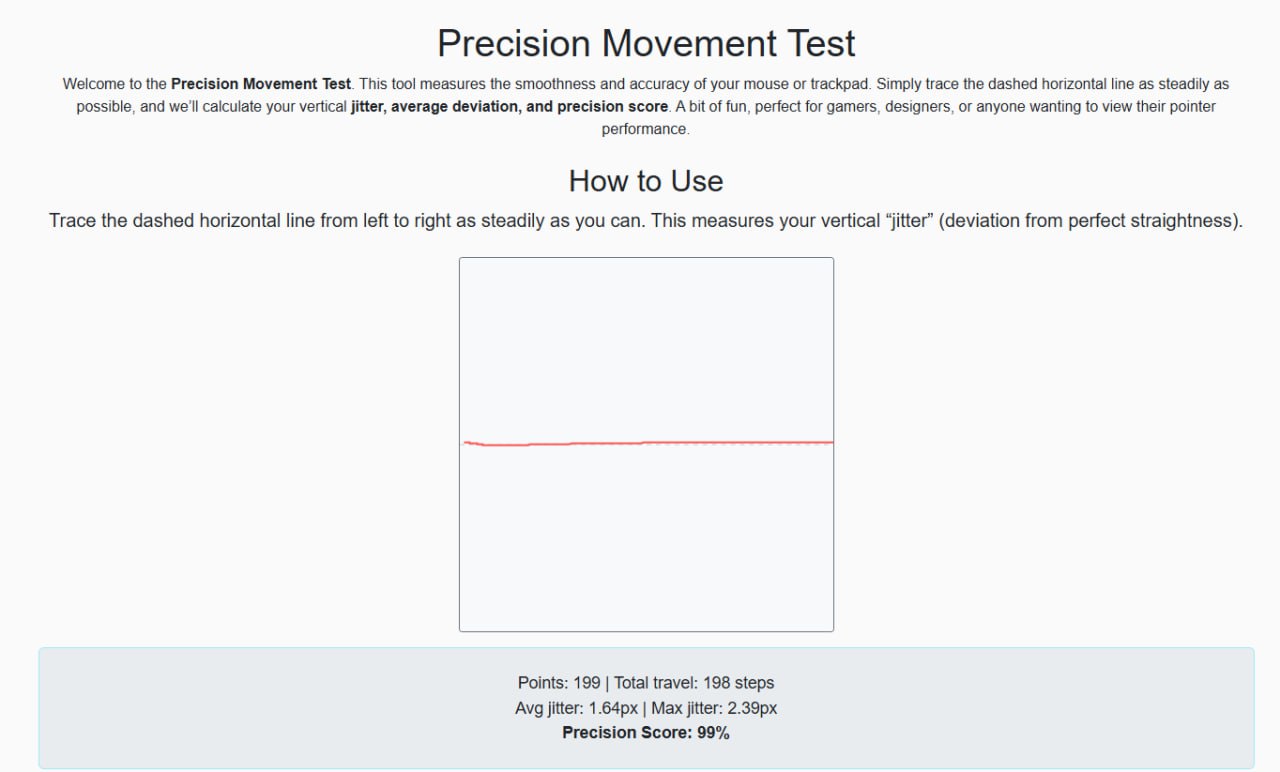
Task: Click the left starting point of the red traced line
Action: coord(466,442)
